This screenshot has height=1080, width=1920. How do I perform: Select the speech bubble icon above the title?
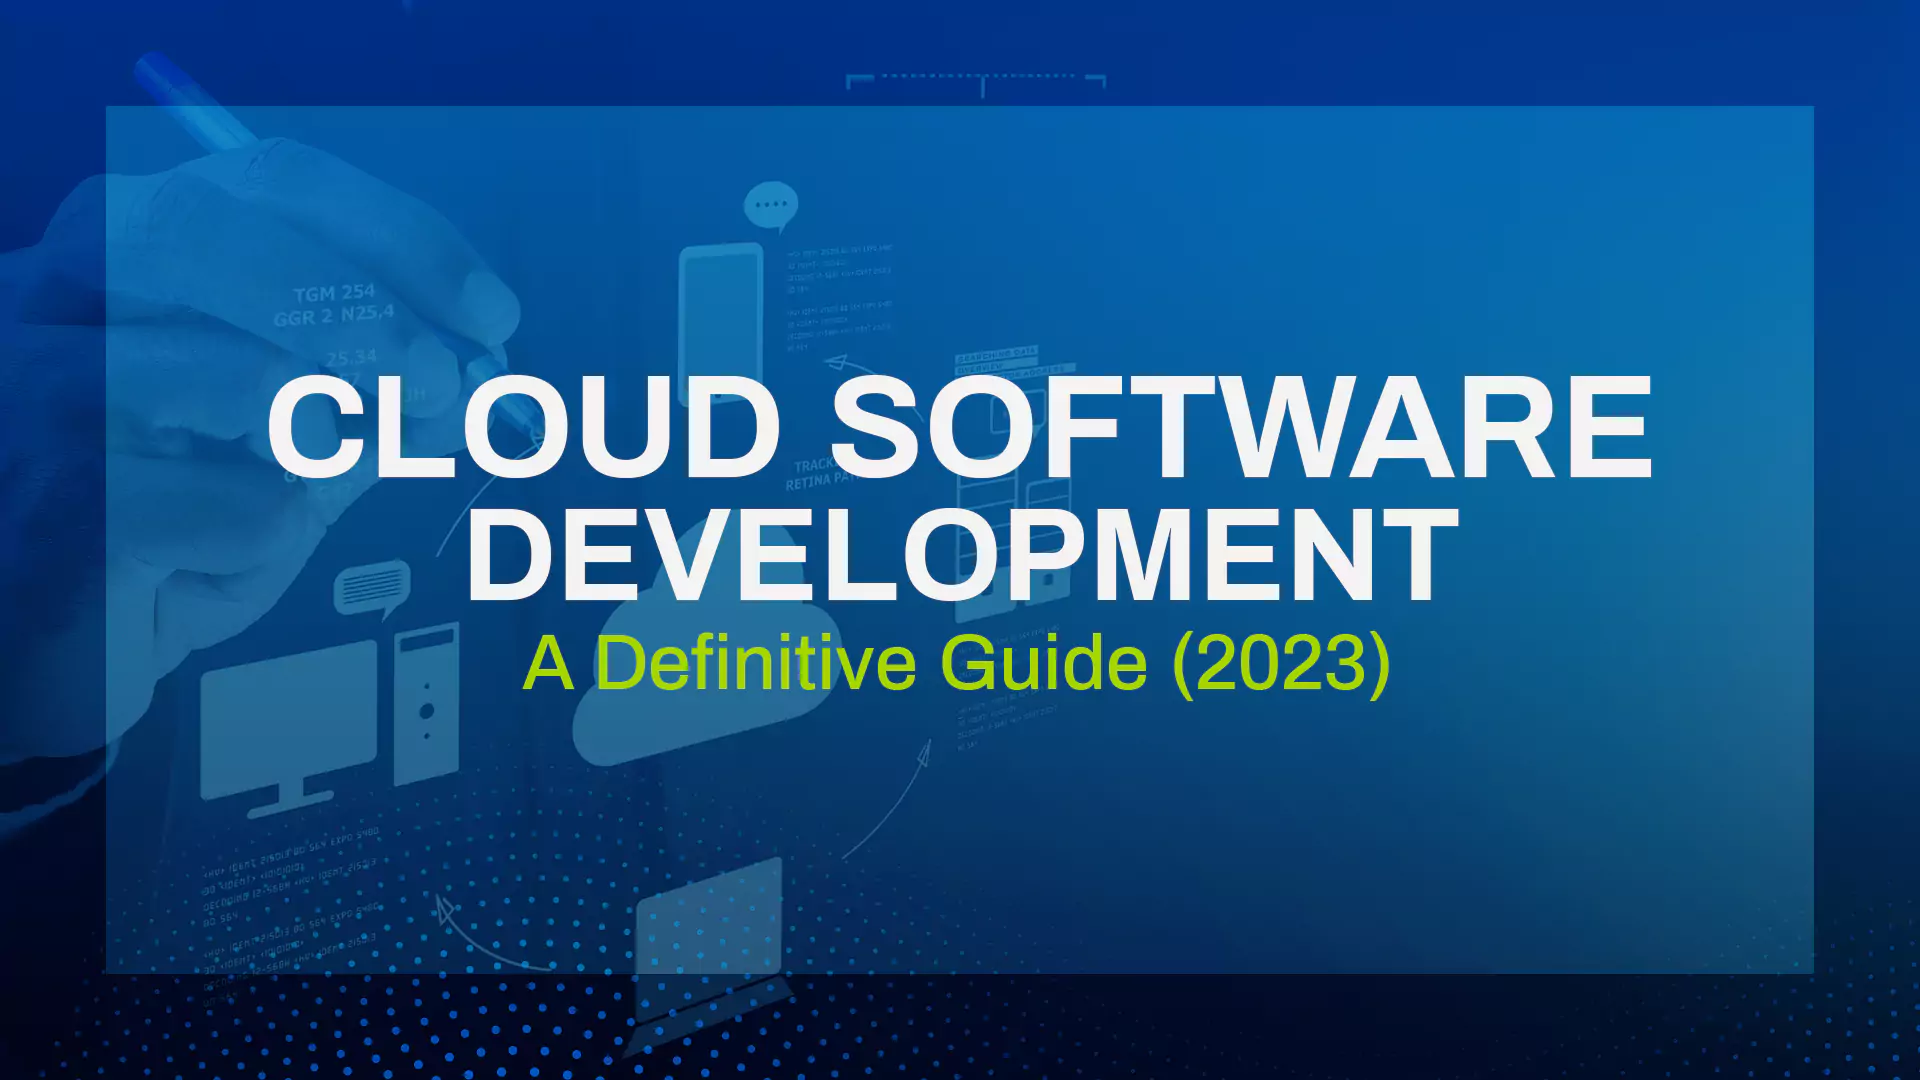click(x=770, y=203)
